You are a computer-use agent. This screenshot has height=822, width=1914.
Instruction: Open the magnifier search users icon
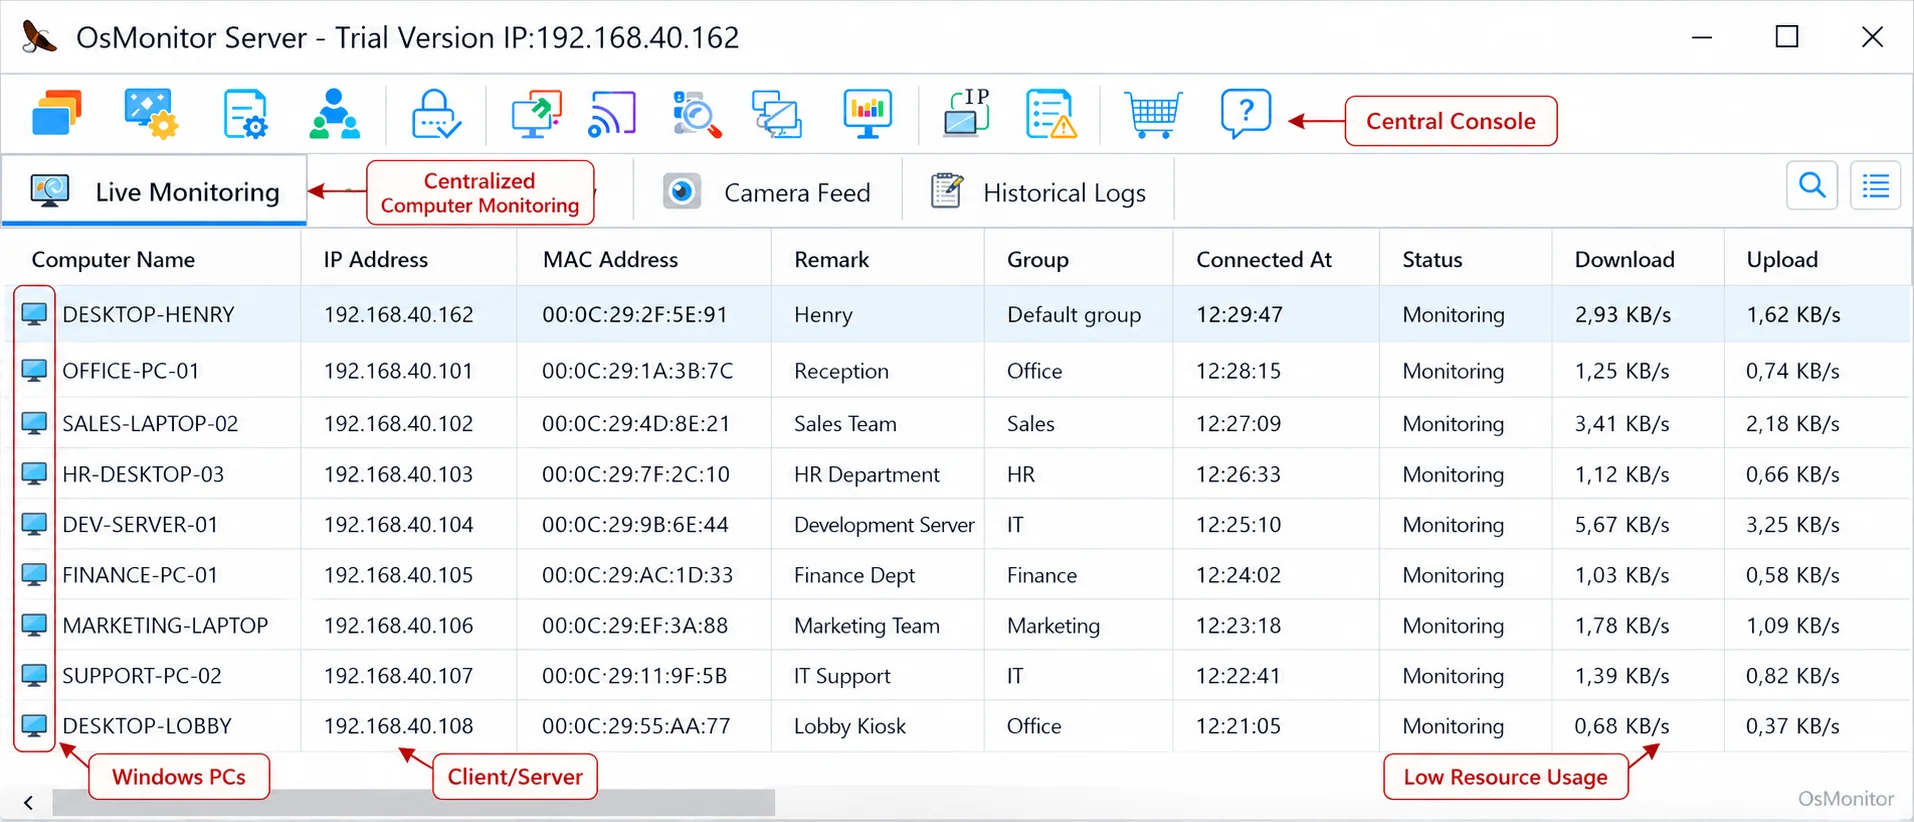(x=696, y=113)
